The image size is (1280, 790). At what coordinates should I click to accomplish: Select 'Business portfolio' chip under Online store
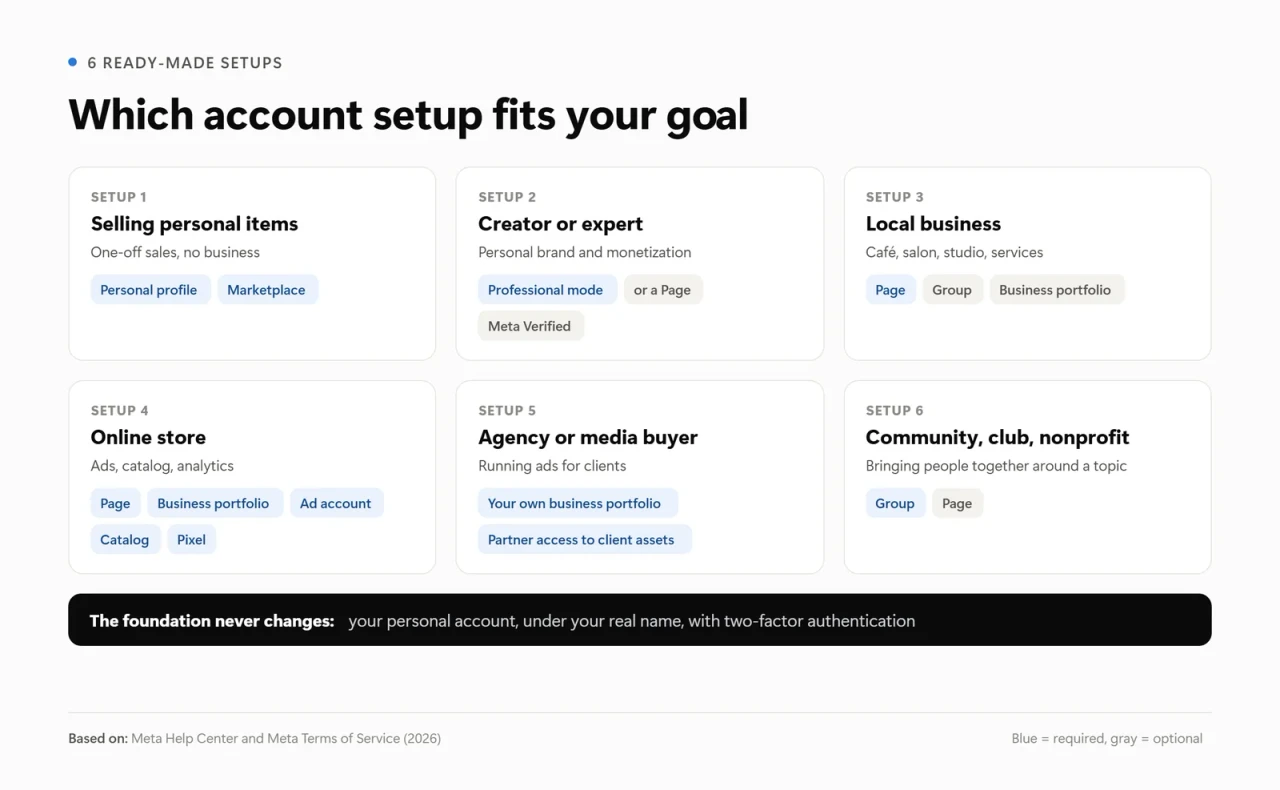point(214,503)
